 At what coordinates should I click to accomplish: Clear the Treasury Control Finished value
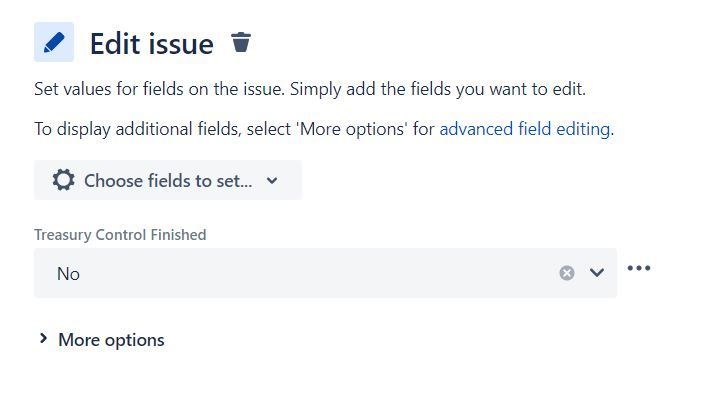pos(567,273)
